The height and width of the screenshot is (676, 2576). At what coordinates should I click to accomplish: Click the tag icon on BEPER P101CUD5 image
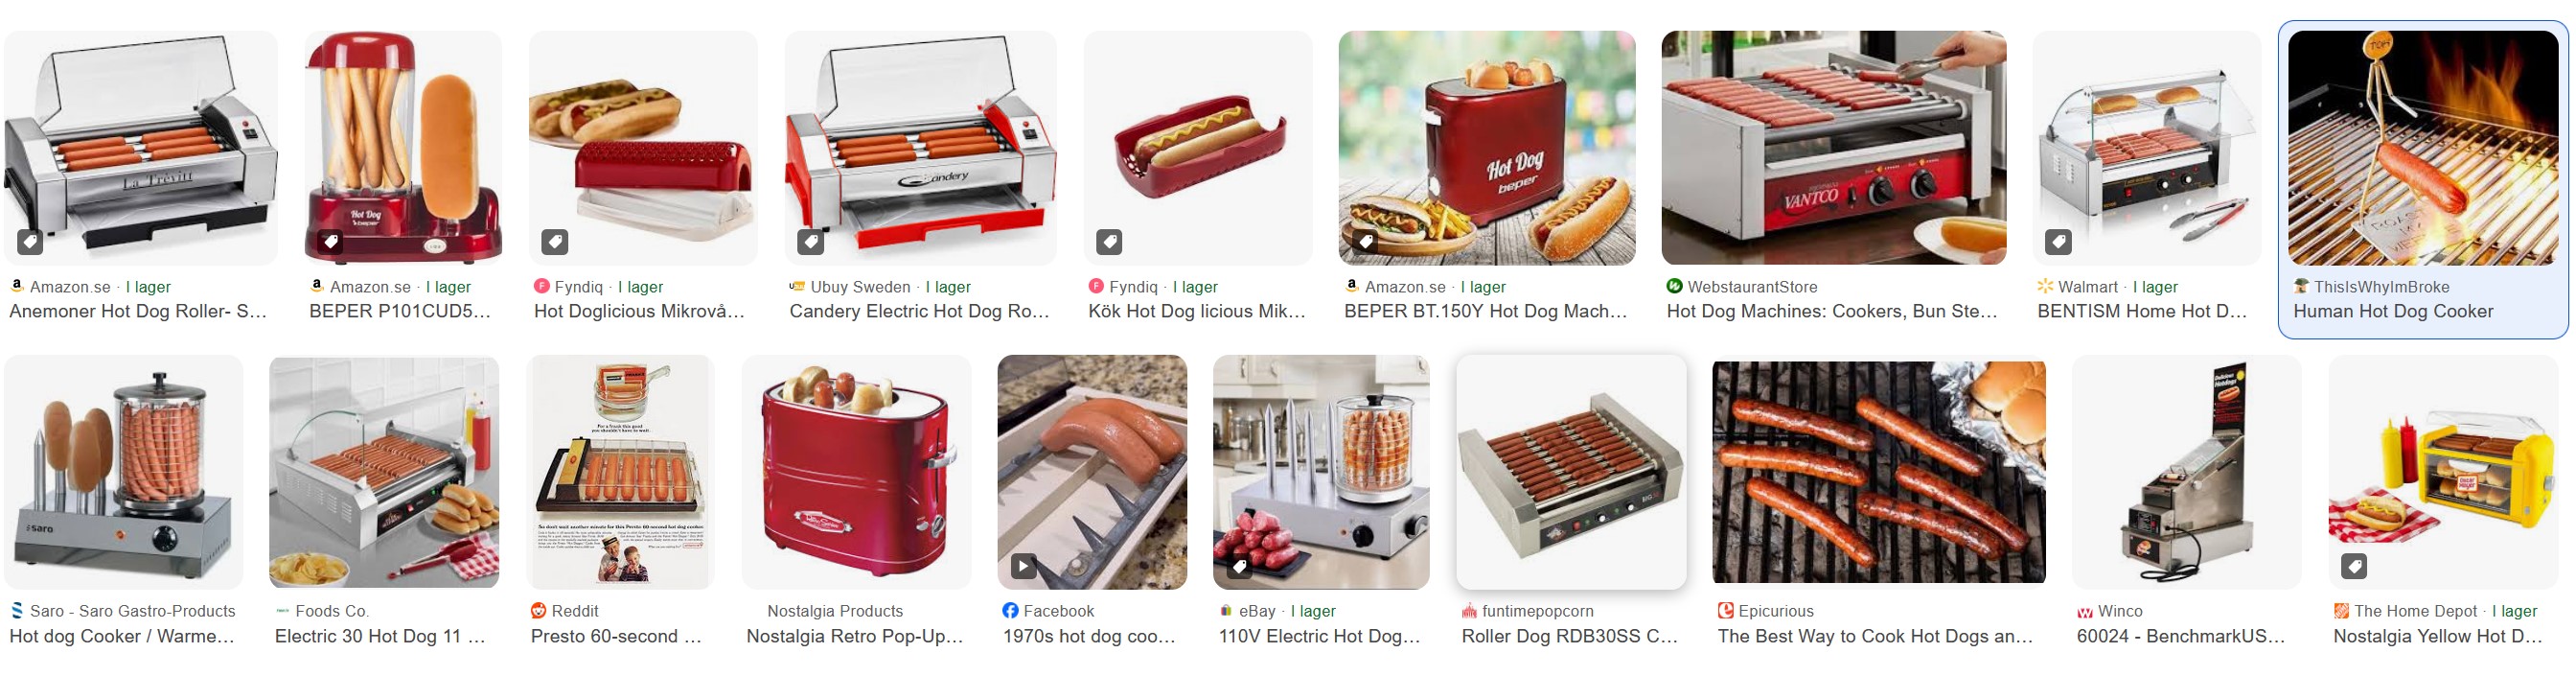[330, 241]
